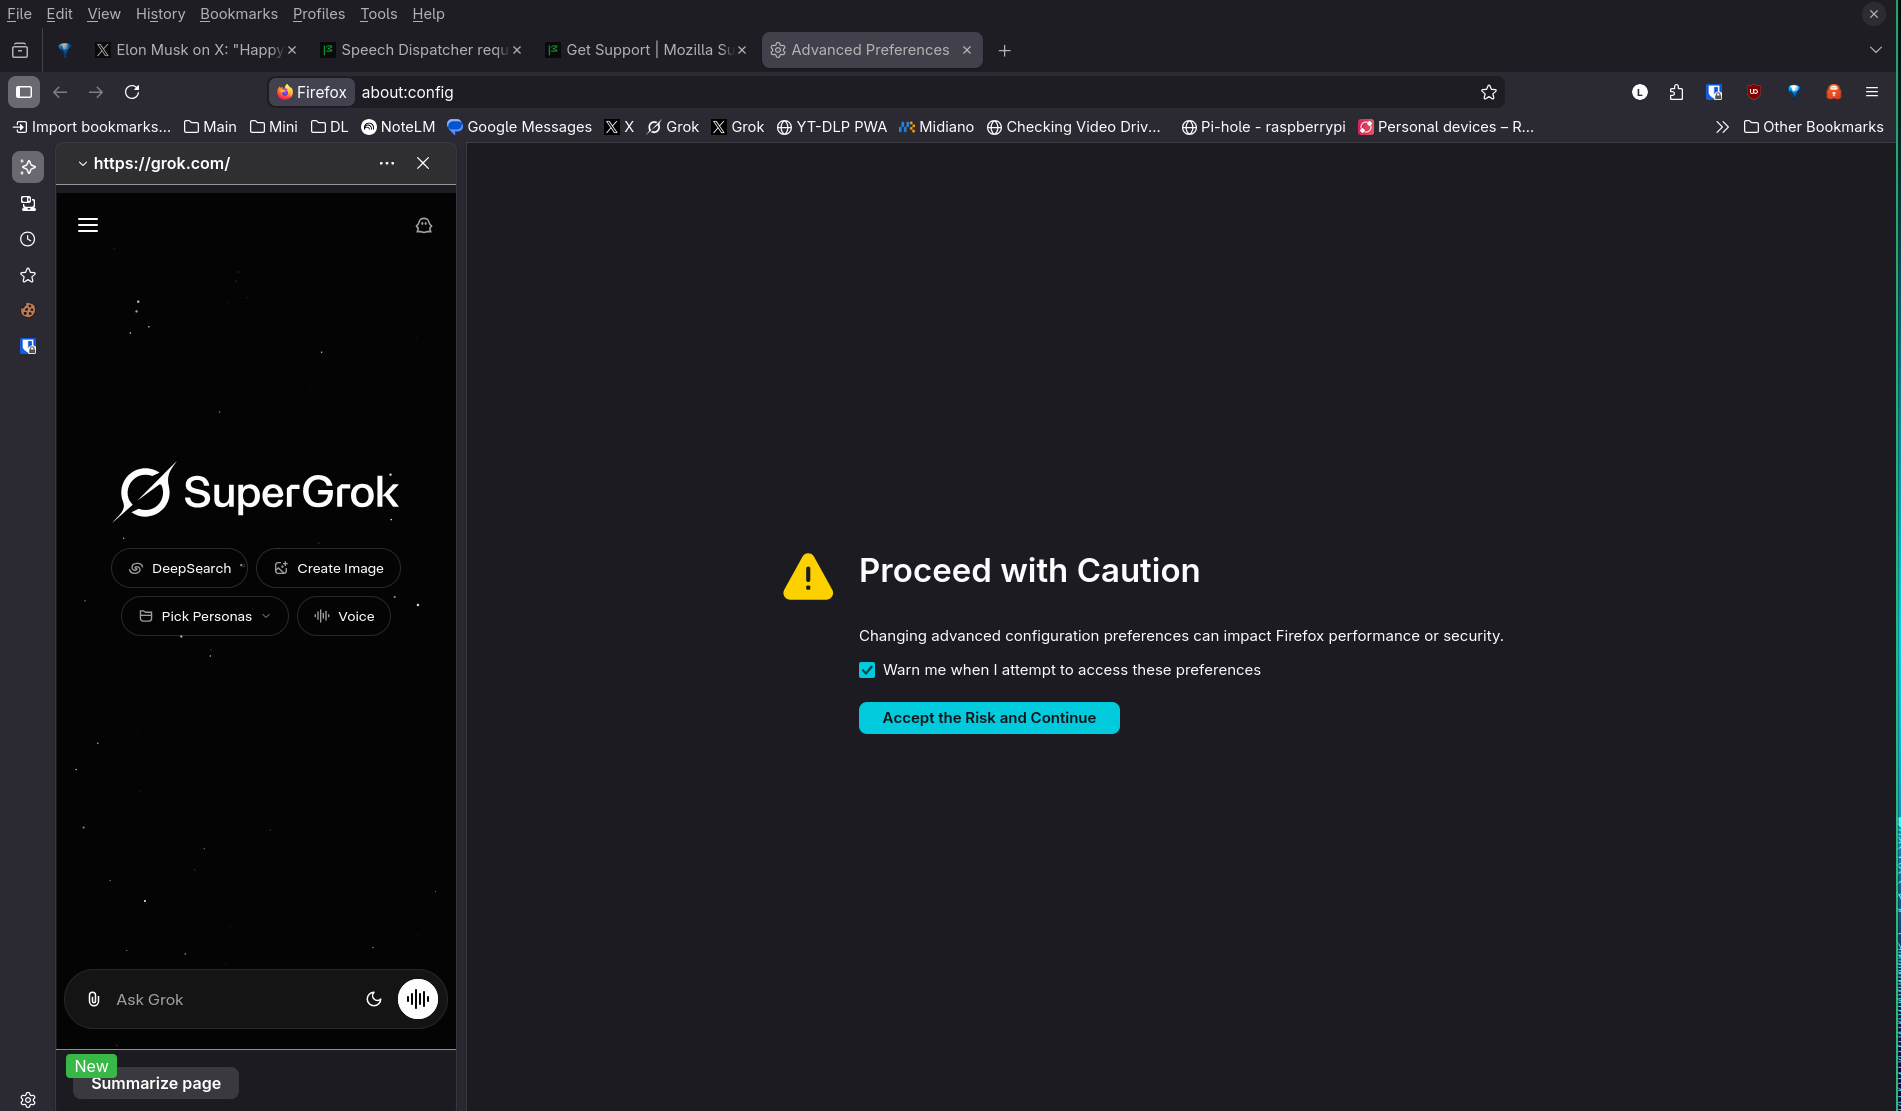Click the orange padlock extension icon

1834,92
